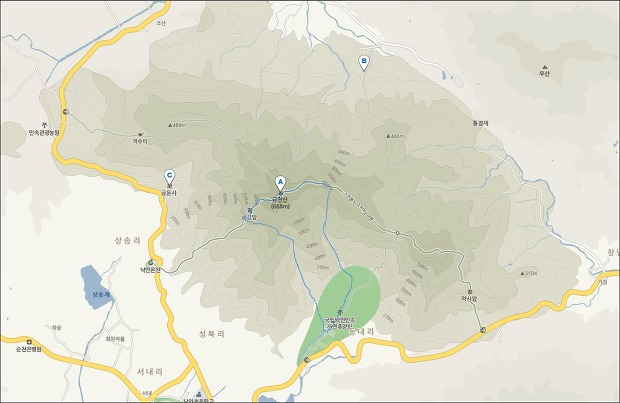Click the trailhead icon at the green park entrance
The height and width of the screenshot is (403, 620).
click(x=307, y=360)
